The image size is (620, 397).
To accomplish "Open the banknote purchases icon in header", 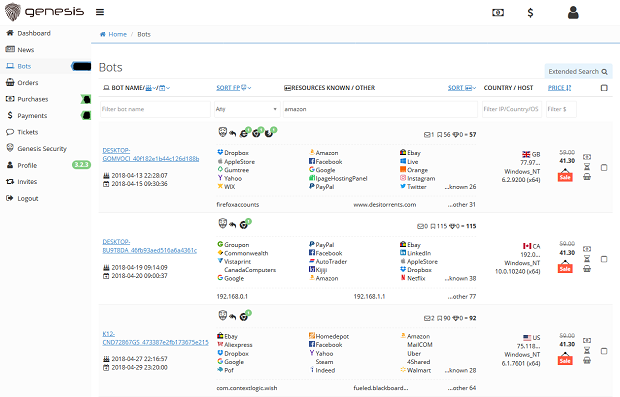I will pyautogui.click(x=498, y=13).
